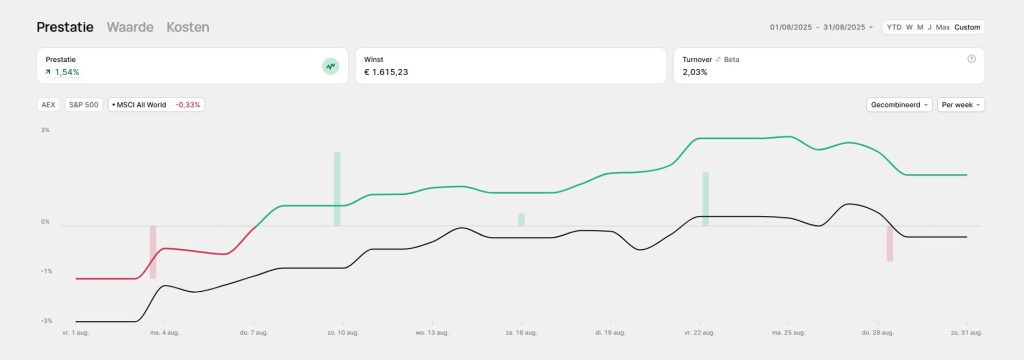Click the -0,33% MSCI value
This screenshot has height=360, width=1024.
pos(188,105)
